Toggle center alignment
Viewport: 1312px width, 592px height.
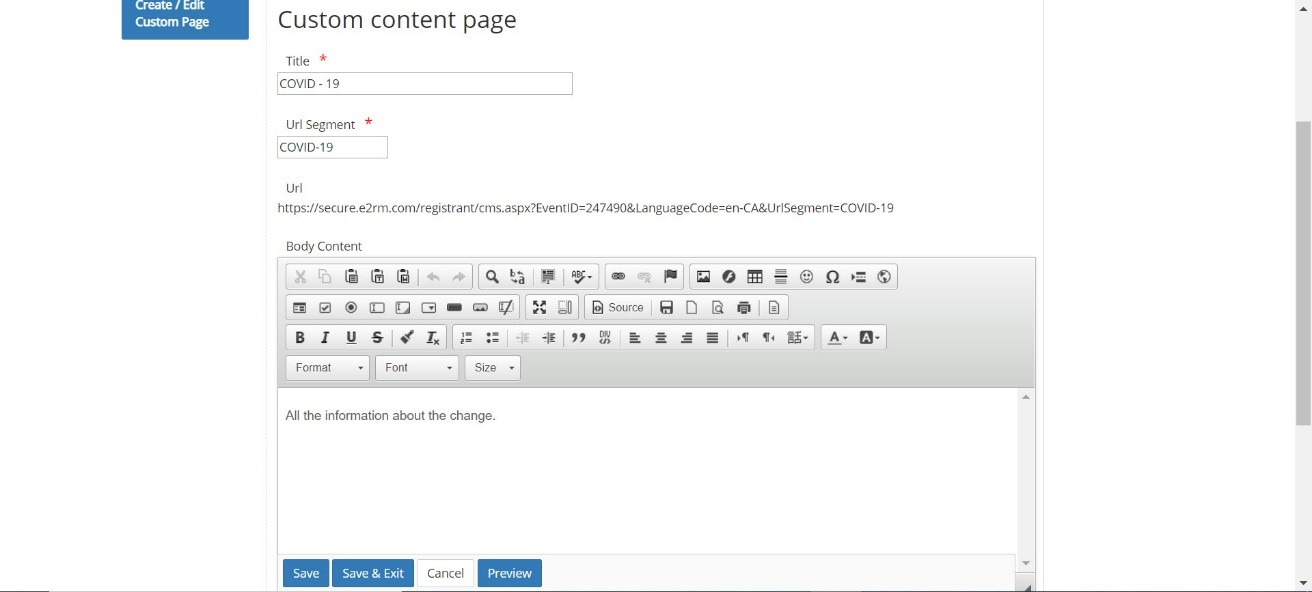[x=661, y=337]
